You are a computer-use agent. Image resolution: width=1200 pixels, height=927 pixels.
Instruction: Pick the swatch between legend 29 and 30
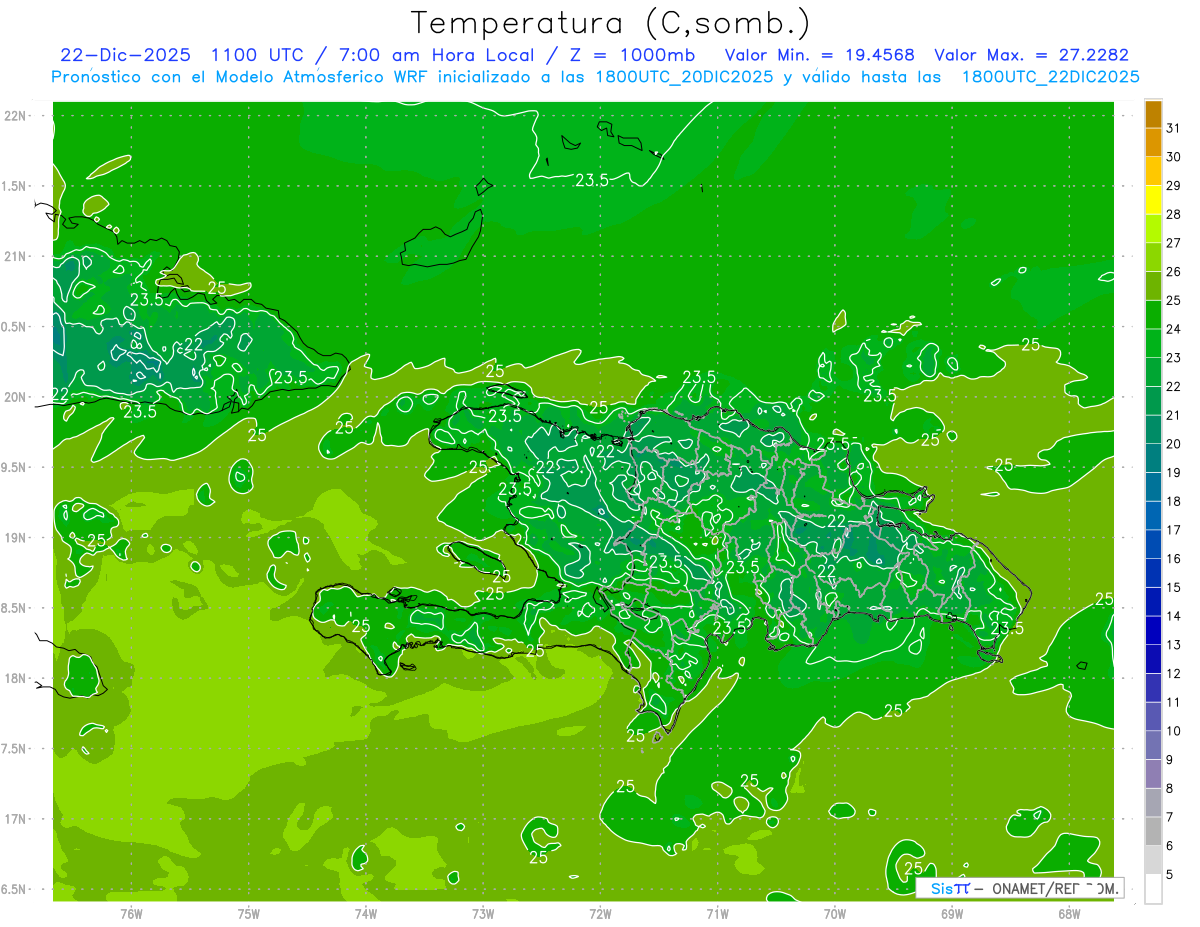pos(1153,171)
